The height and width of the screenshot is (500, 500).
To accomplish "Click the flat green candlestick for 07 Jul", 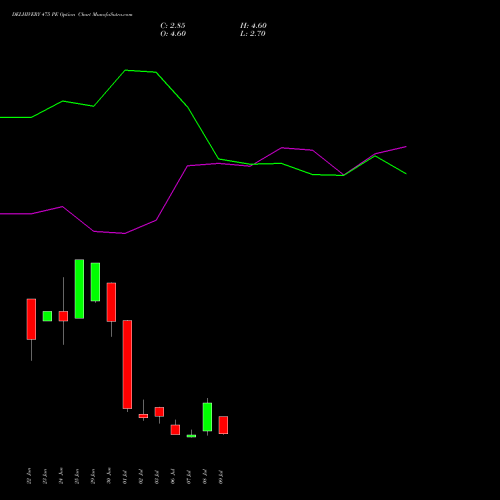I will (x=191, y=436).
